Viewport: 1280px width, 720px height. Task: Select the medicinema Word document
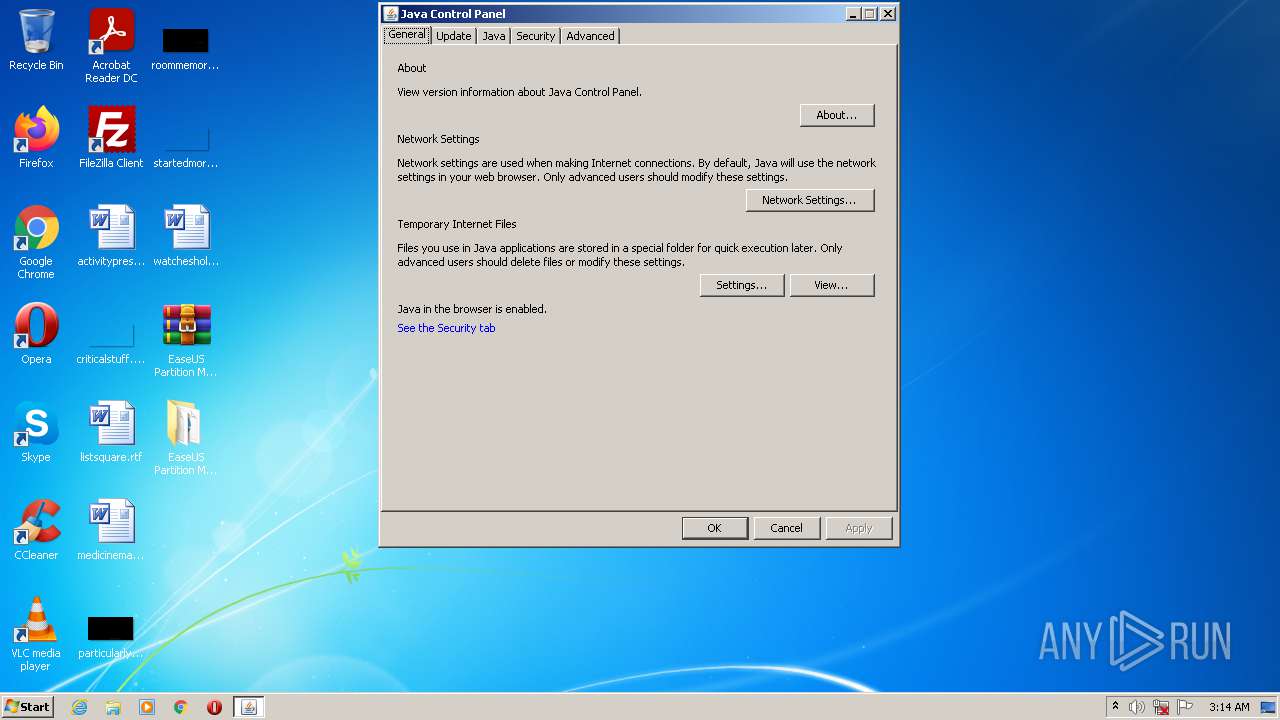[x=111, y=530]
